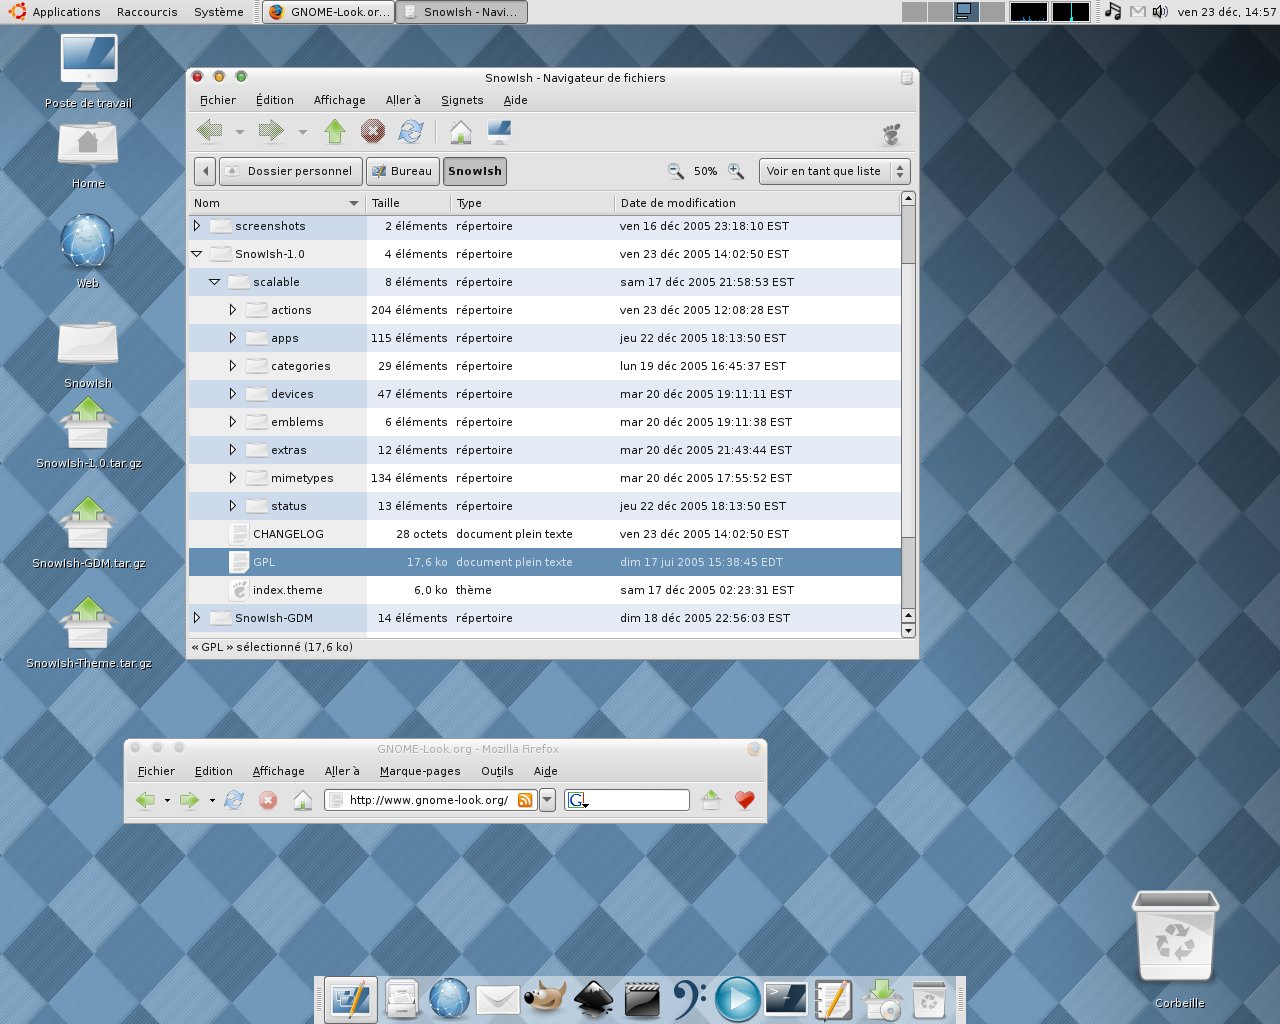Open the Back history dropdown arrow in the file browser
Image resolution: width=1280 pixels, height=1024 pixels.
click(x=239, y=132)
